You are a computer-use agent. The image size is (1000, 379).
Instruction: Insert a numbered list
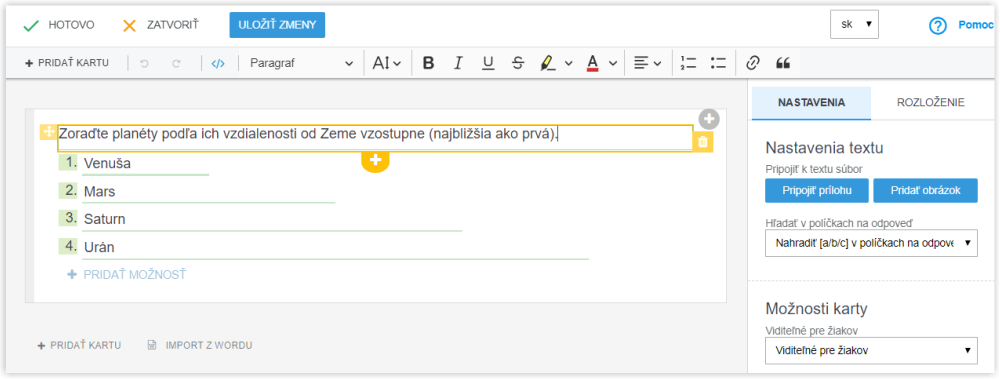[688, 63]
